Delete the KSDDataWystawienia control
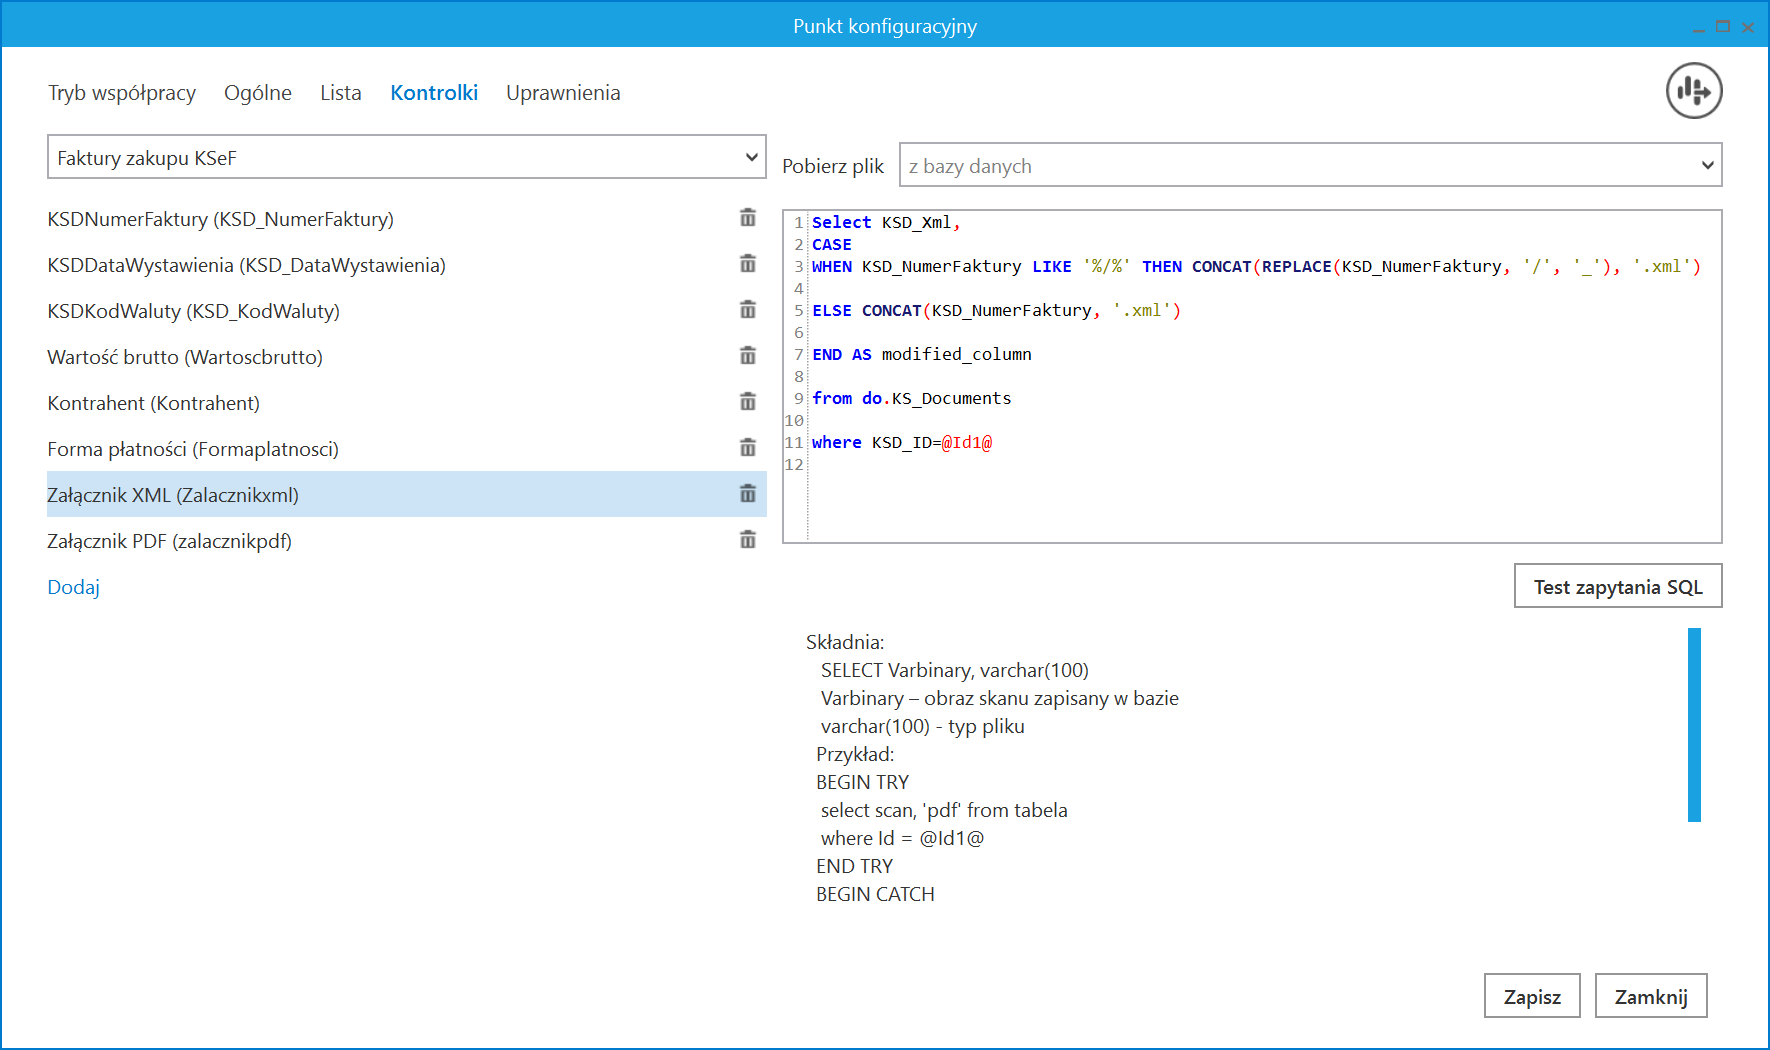Screen dimensions: 1770x1050 tap(747, 264)
